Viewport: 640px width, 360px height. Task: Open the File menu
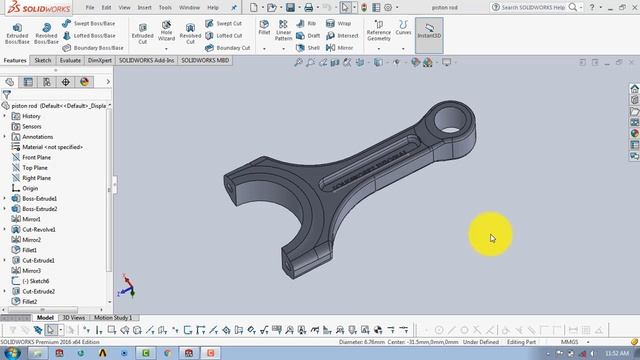pyautogui.click(x=90, y=7)
